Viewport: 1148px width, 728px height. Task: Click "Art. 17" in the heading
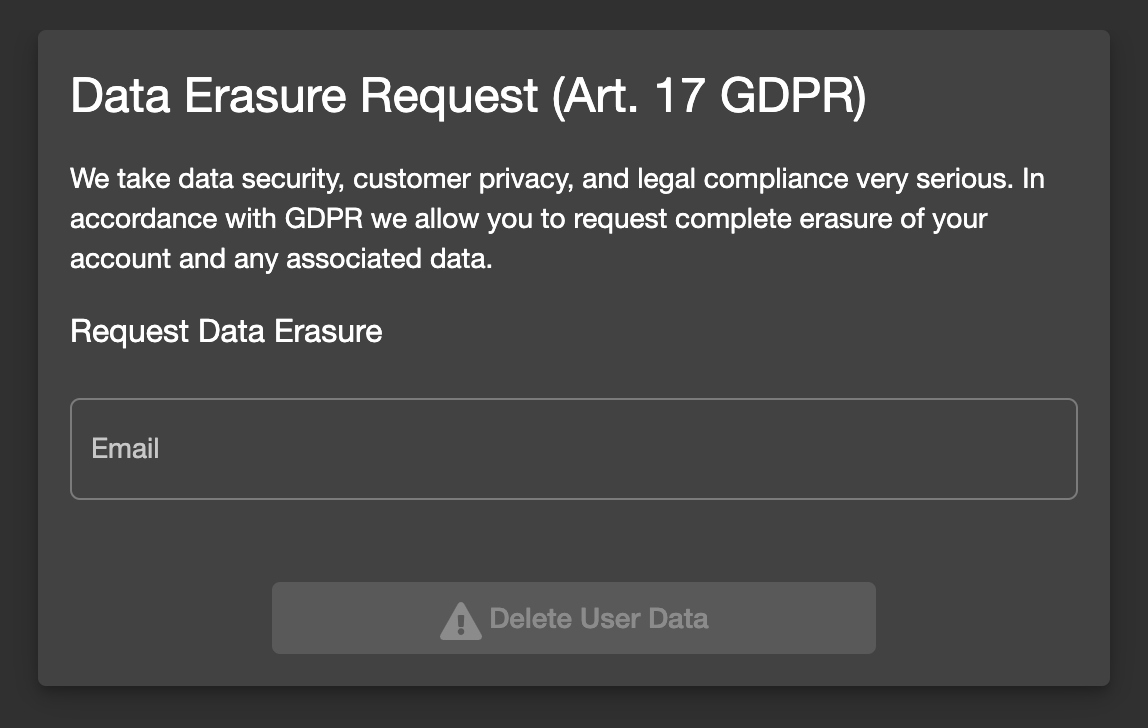coord(629,96)
